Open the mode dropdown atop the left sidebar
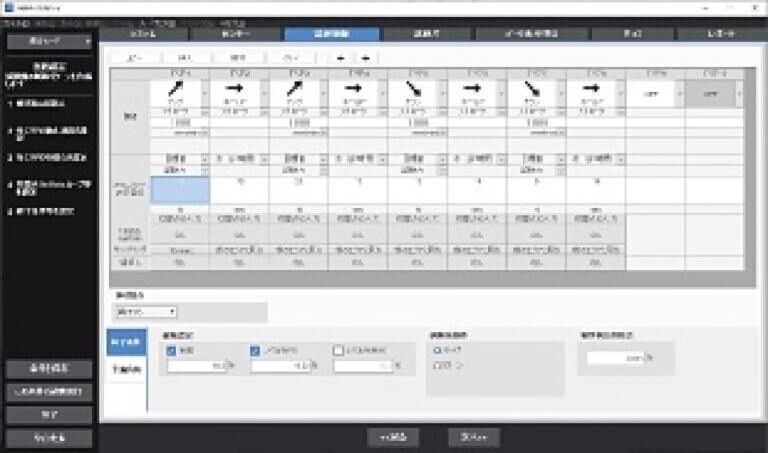 pyautogui.click(x=50, y=42)
